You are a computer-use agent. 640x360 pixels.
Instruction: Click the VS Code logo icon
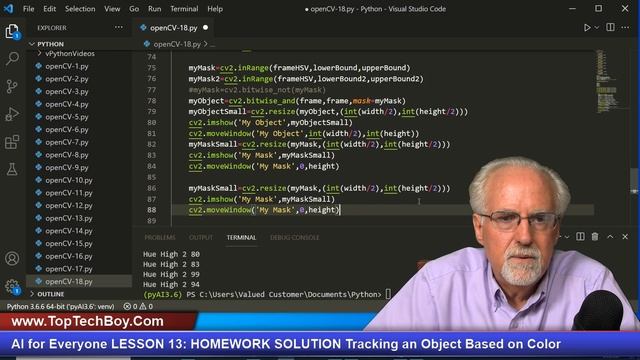(x=8, y=9)
